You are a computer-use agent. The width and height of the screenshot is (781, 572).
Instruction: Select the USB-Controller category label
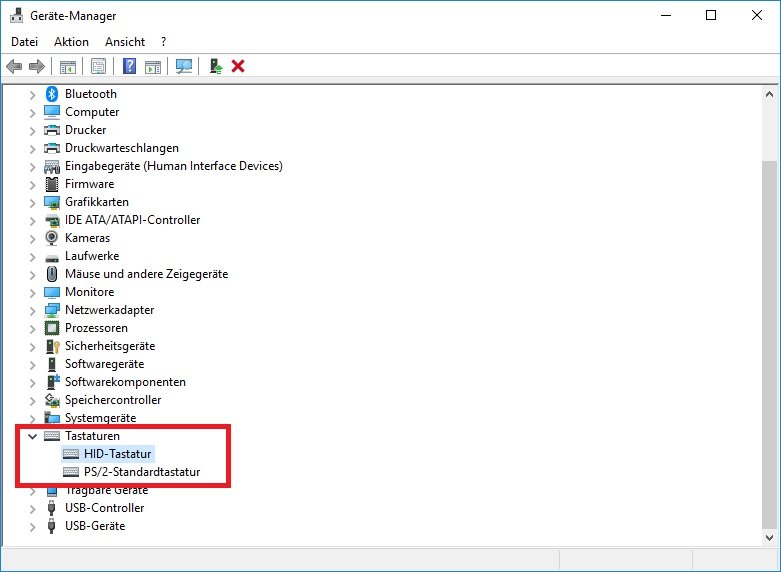point(105,508)
